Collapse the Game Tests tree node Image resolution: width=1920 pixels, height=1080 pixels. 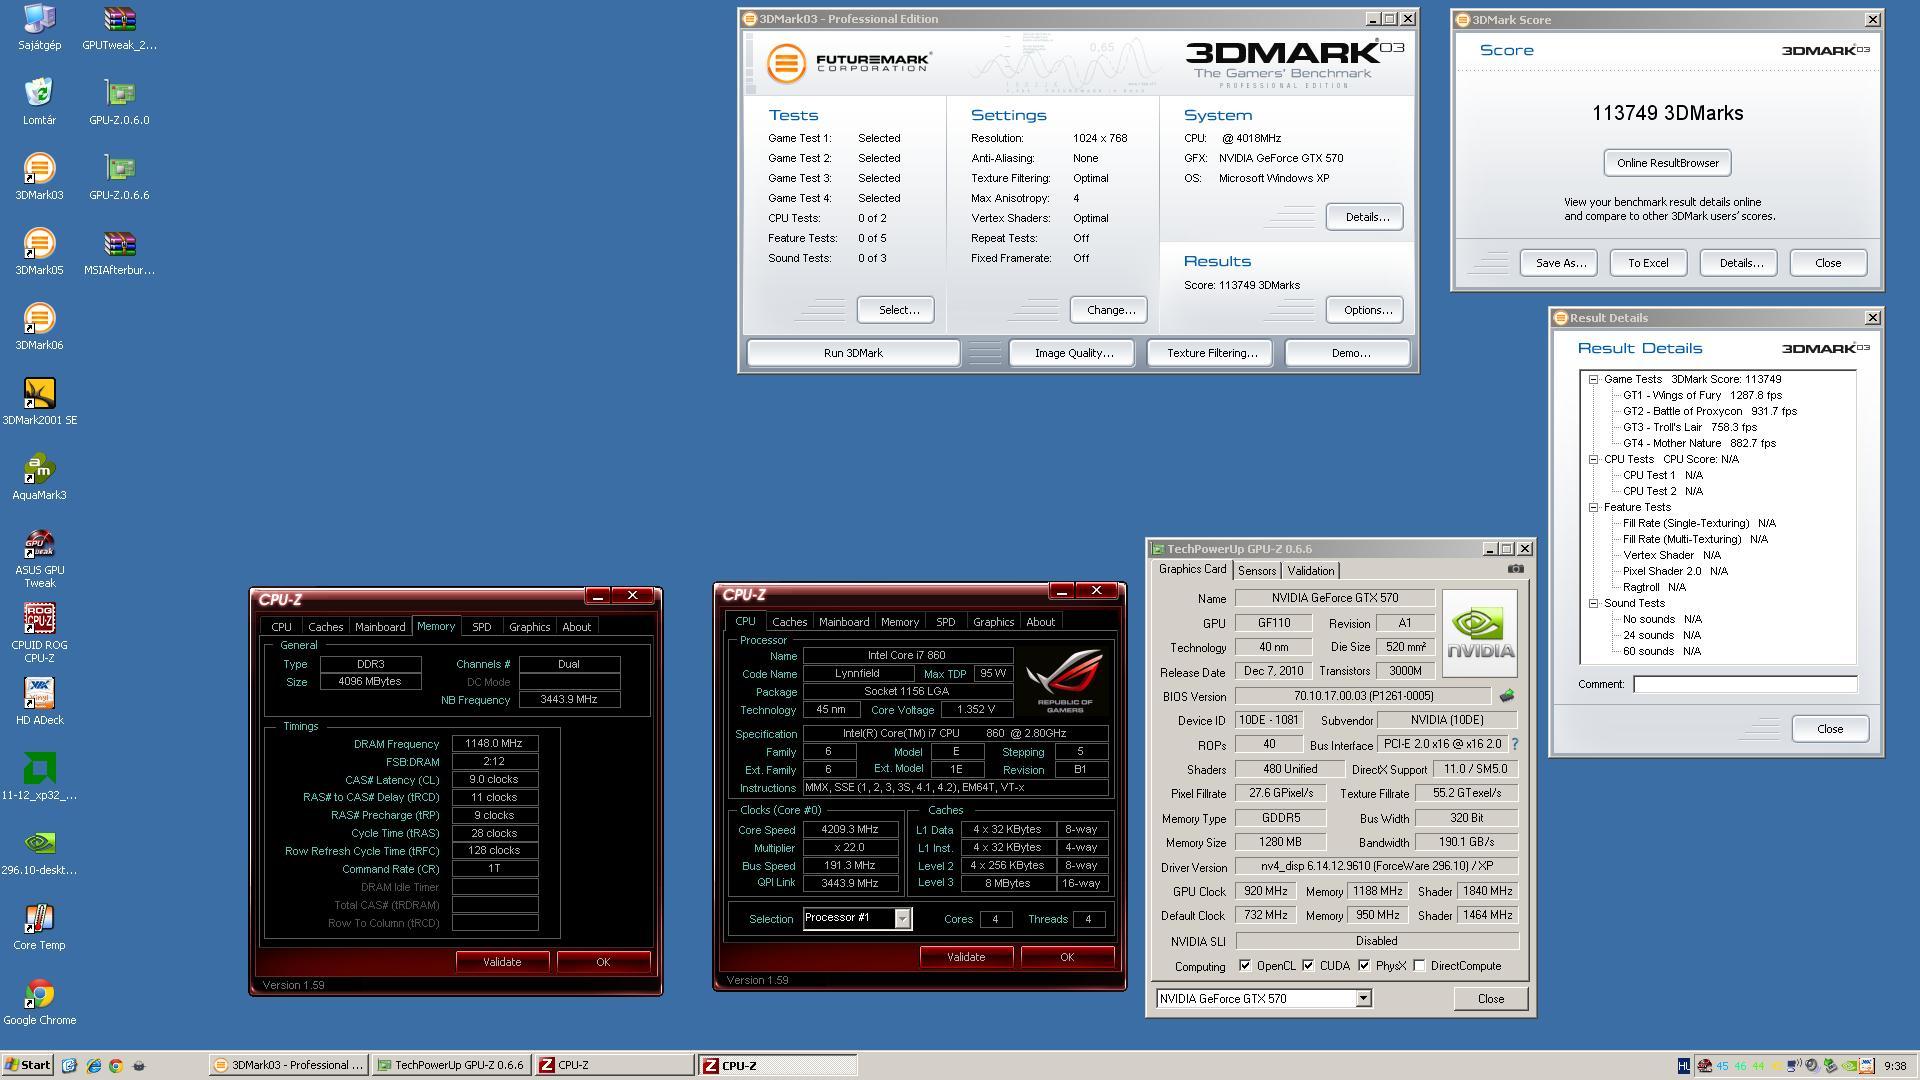1594,380
